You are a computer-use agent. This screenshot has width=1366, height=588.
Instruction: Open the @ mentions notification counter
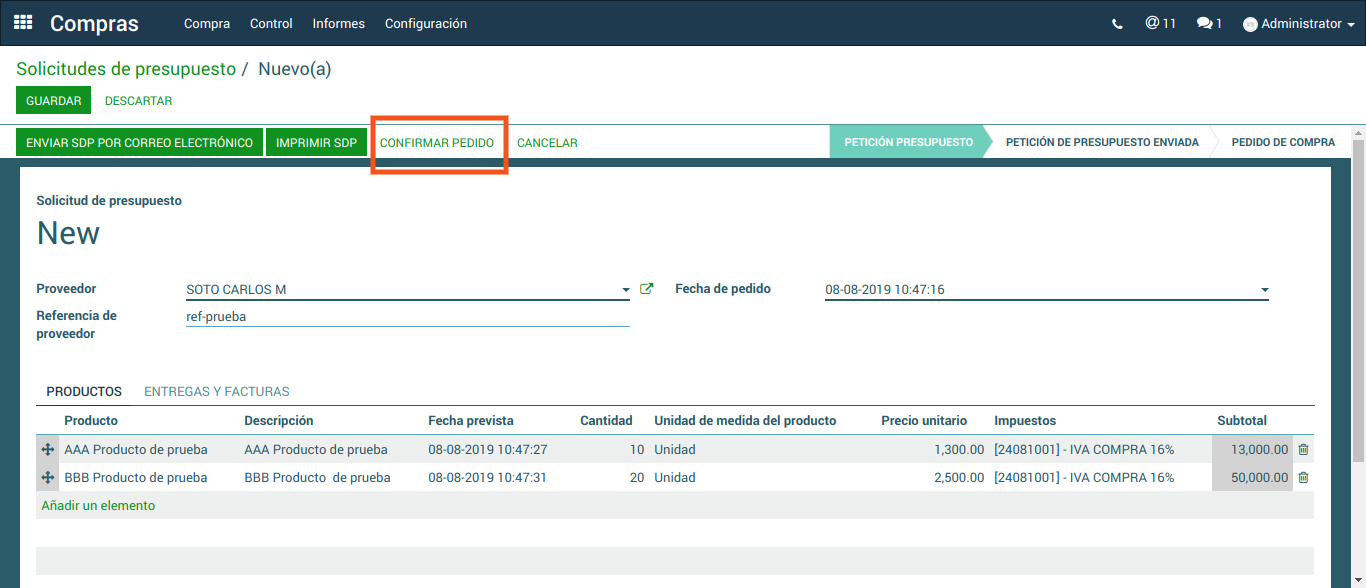pyautogui.click(x=1160, y=23)
